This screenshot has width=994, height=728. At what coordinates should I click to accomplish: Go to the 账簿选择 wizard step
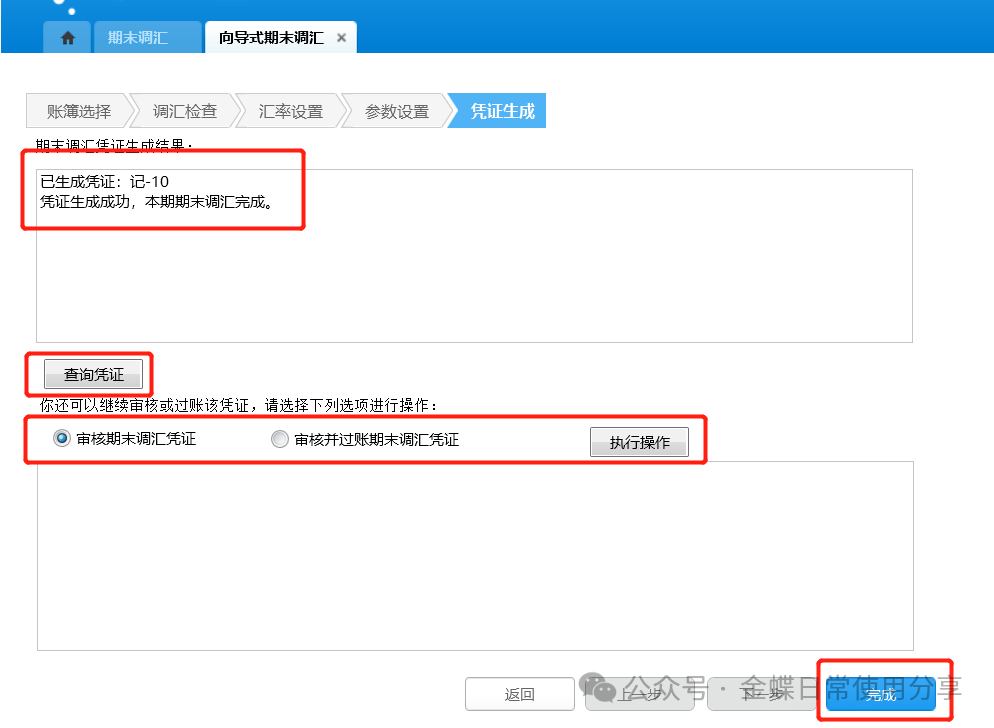(x=78, y=111)
